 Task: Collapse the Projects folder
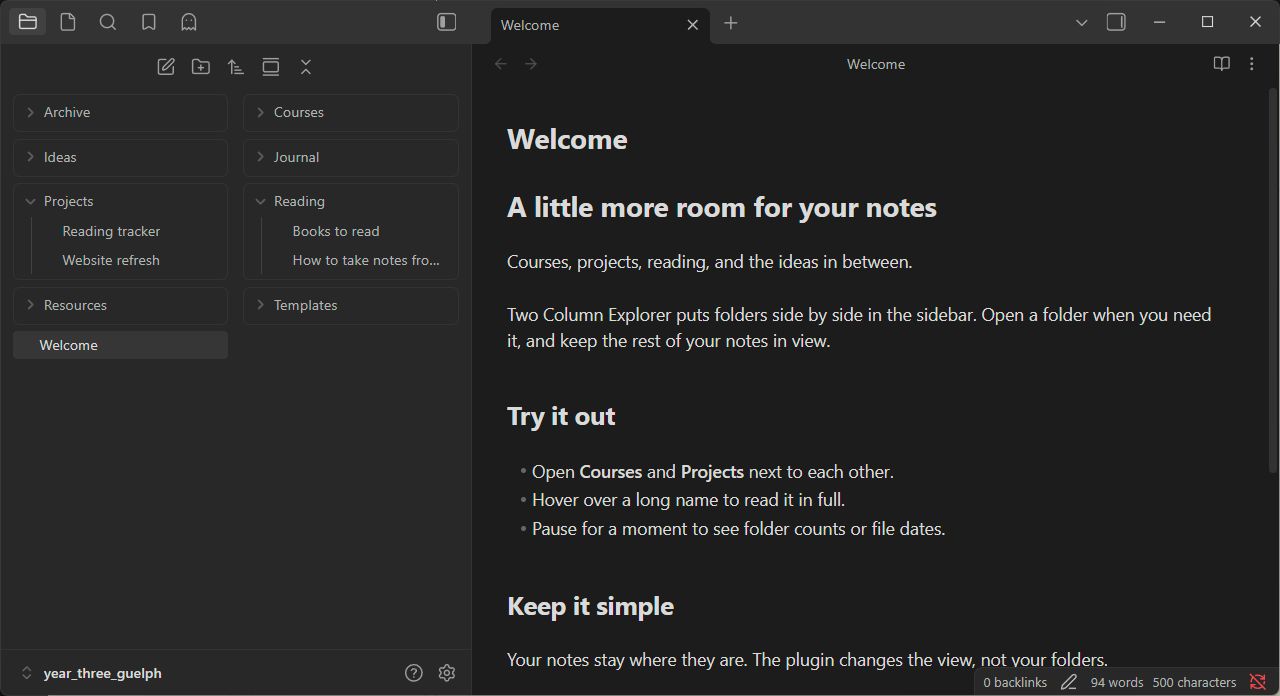tap(121, 202)
